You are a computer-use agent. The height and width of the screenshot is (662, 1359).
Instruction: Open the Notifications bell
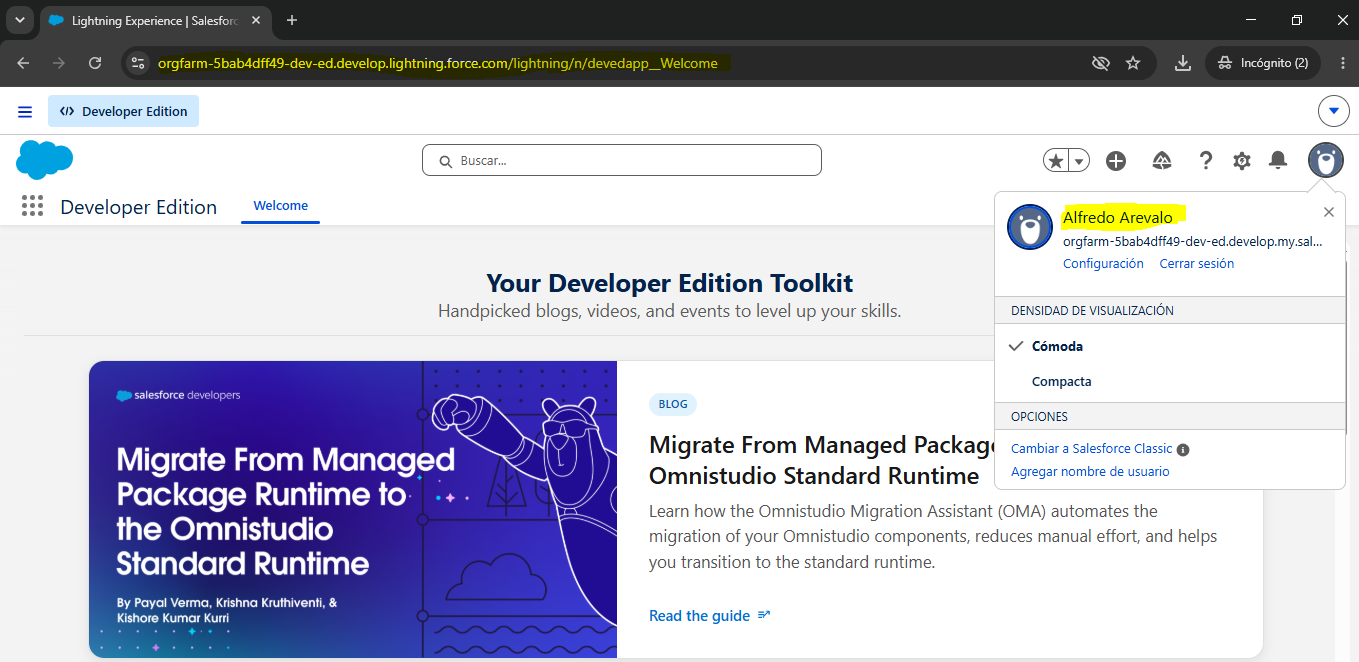click(1278, 160)
